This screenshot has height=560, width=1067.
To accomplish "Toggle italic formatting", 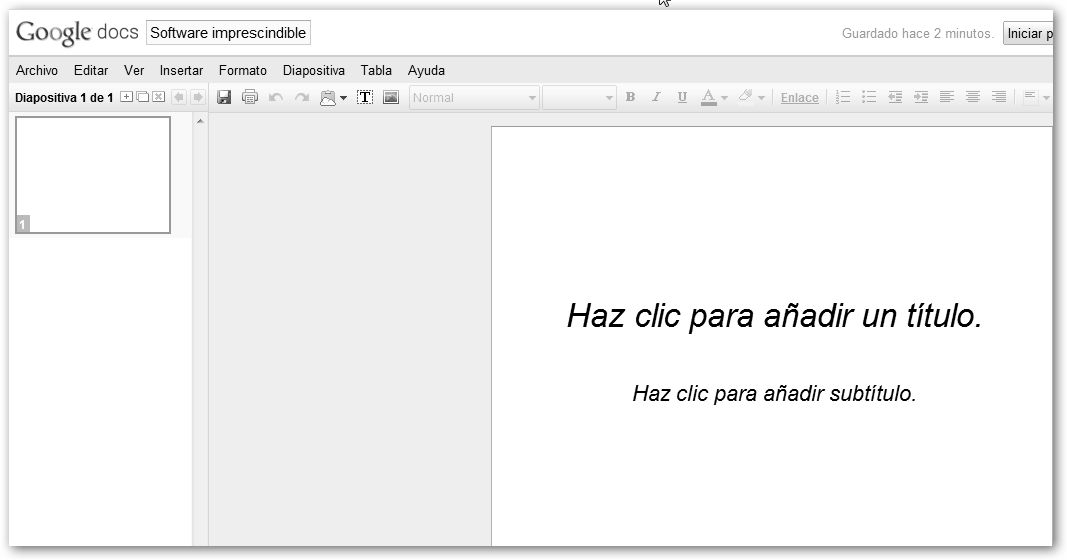I will coord(656,97).
